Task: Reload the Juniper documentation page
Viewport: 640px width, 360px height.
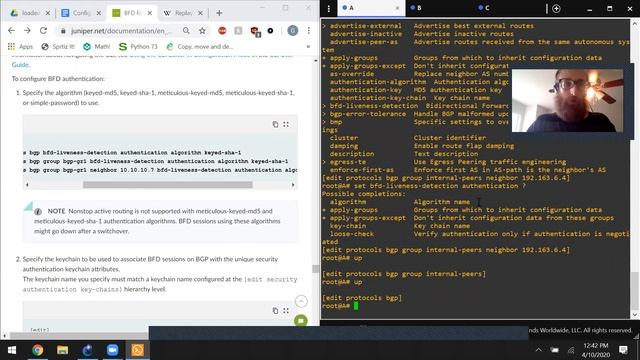Action: [x=43, y=31]
